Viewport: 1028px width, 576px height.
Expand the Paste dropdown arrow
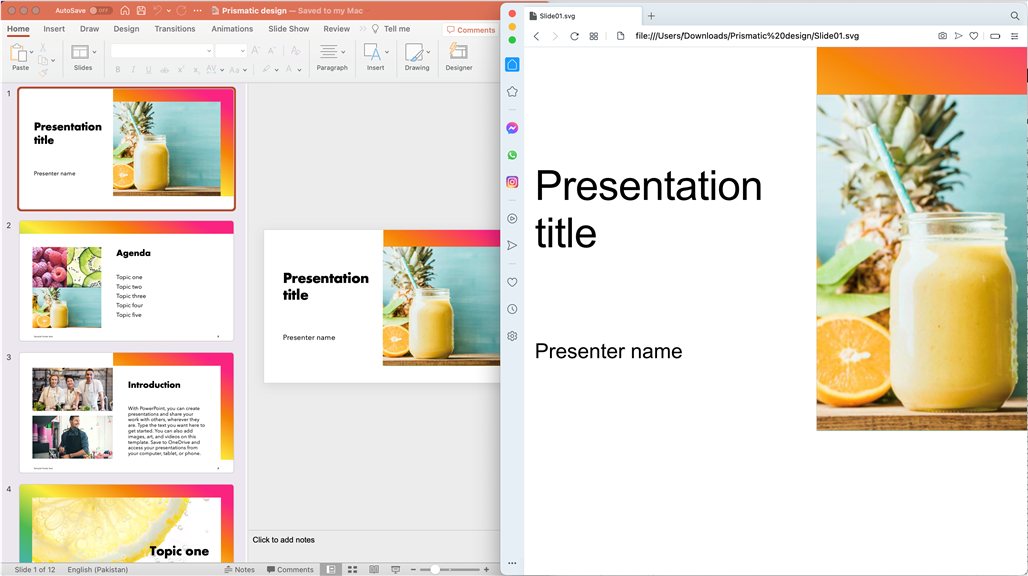tap(32, 52)
